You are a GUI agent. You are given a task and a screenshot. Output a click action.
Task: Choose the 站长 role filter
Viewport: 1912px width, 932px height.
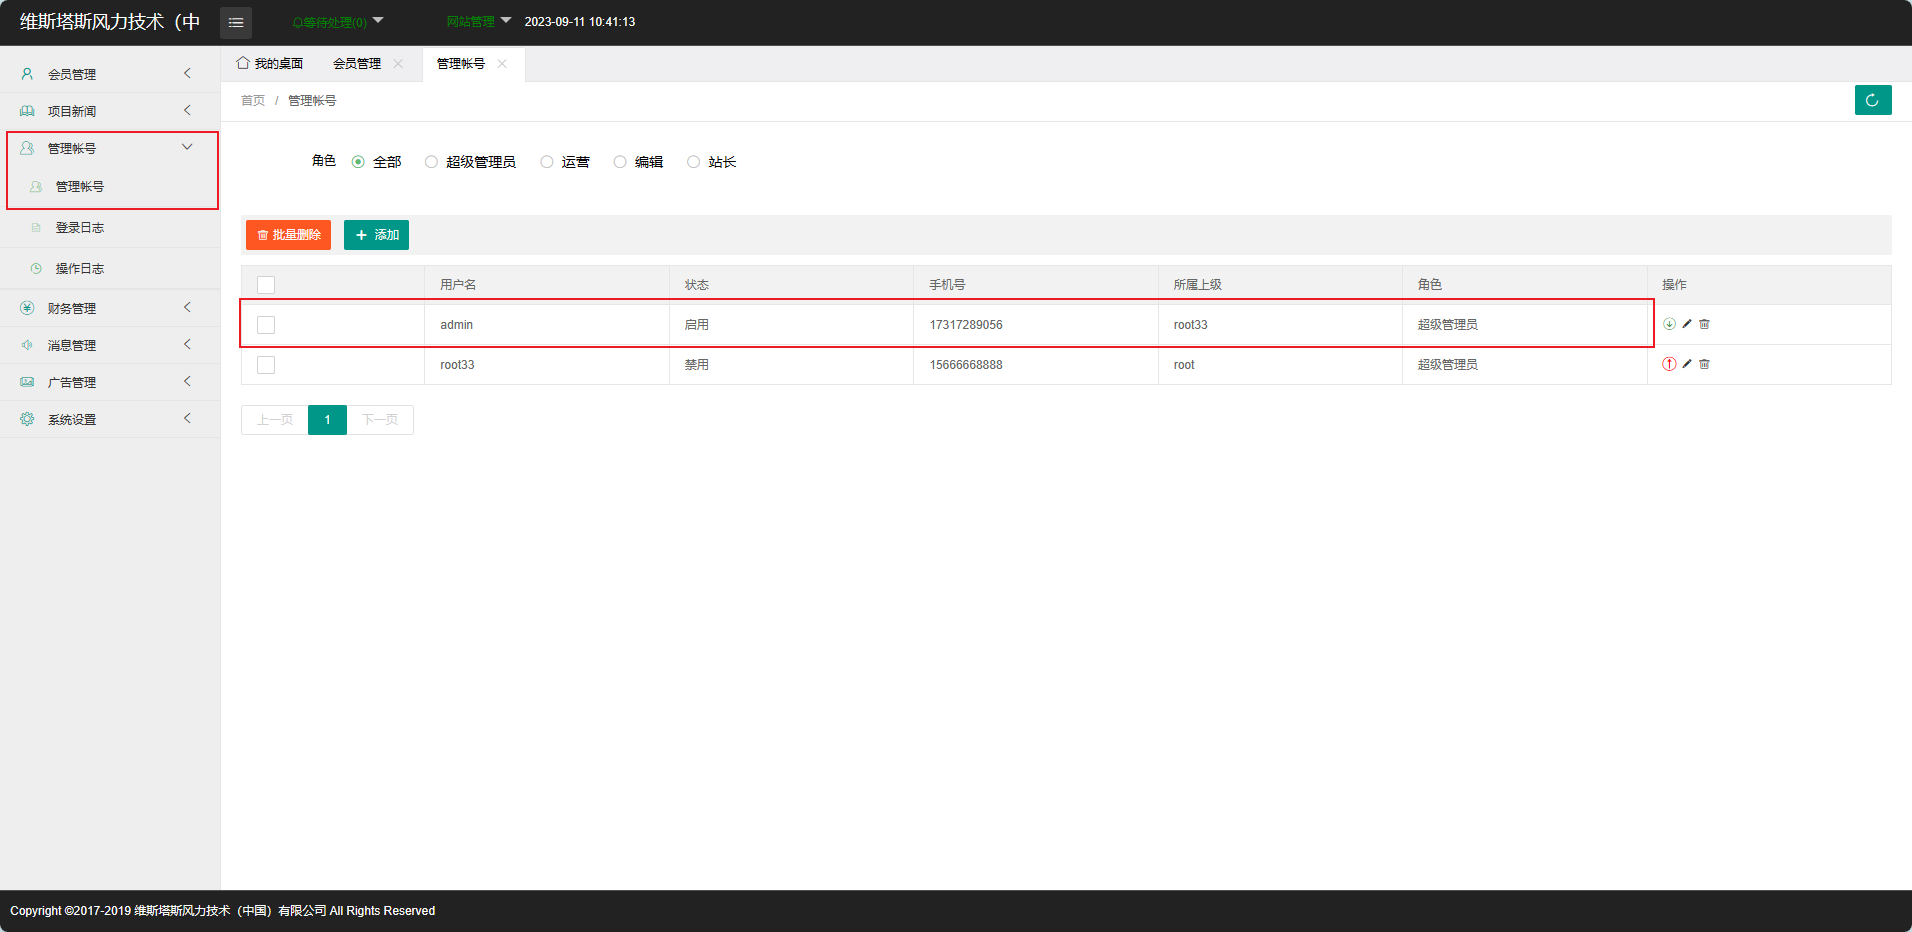point(694,162)
